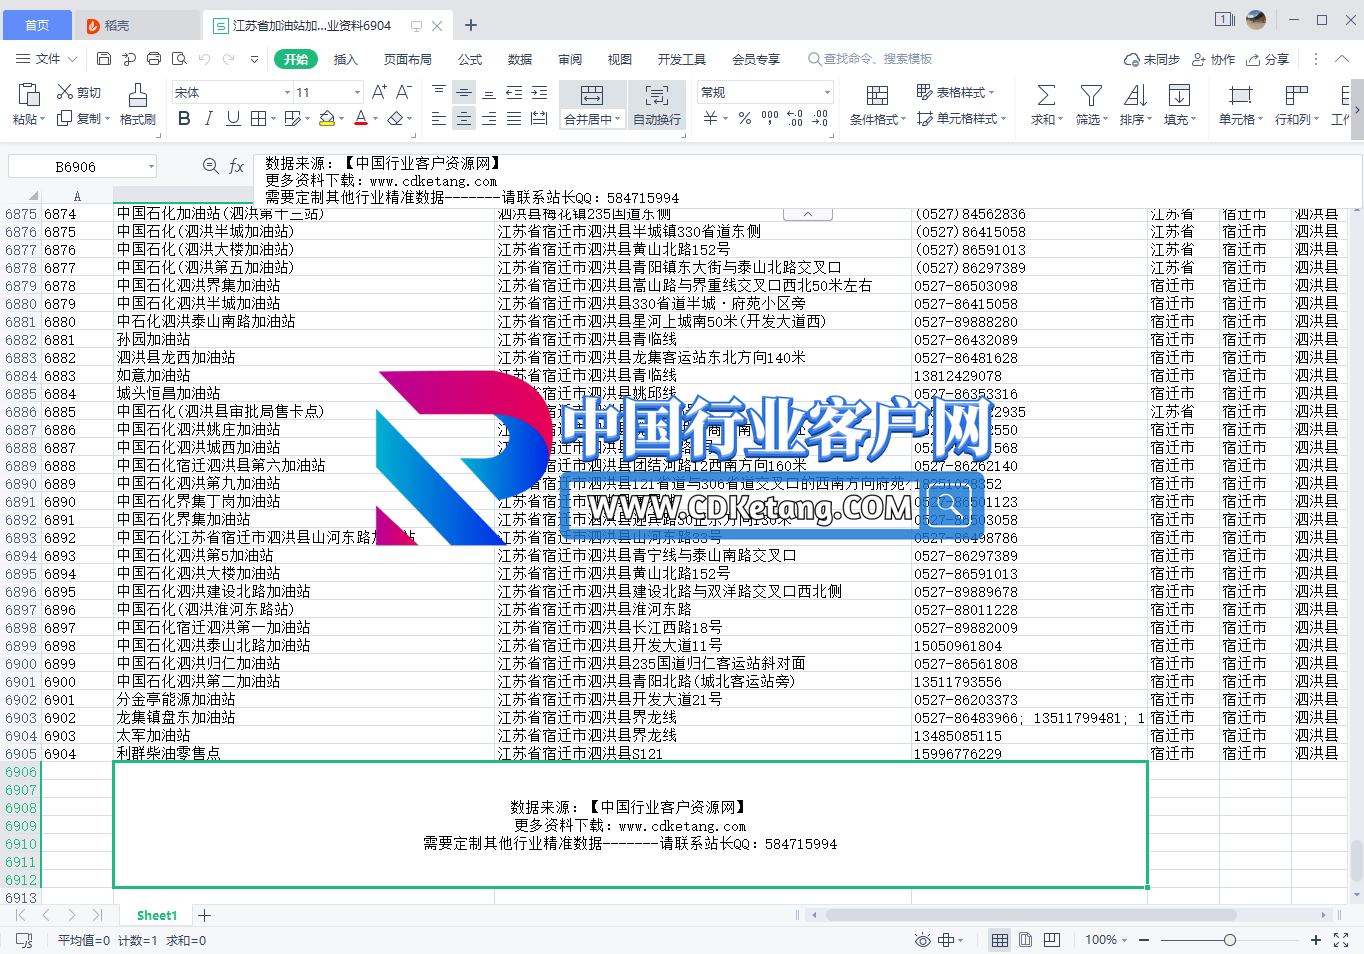Add a new sheet with plus button
1364x954 pixels.
[x=204, y=915]
